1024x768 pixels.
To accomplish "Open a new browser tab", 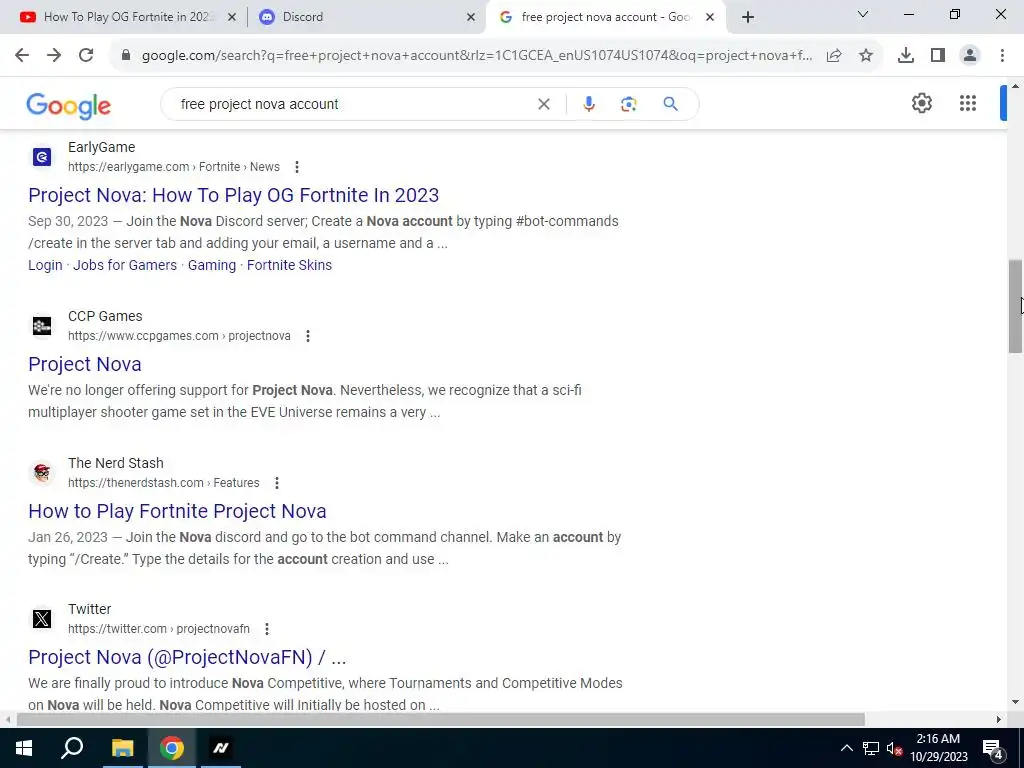I will [x=748, y=17].
